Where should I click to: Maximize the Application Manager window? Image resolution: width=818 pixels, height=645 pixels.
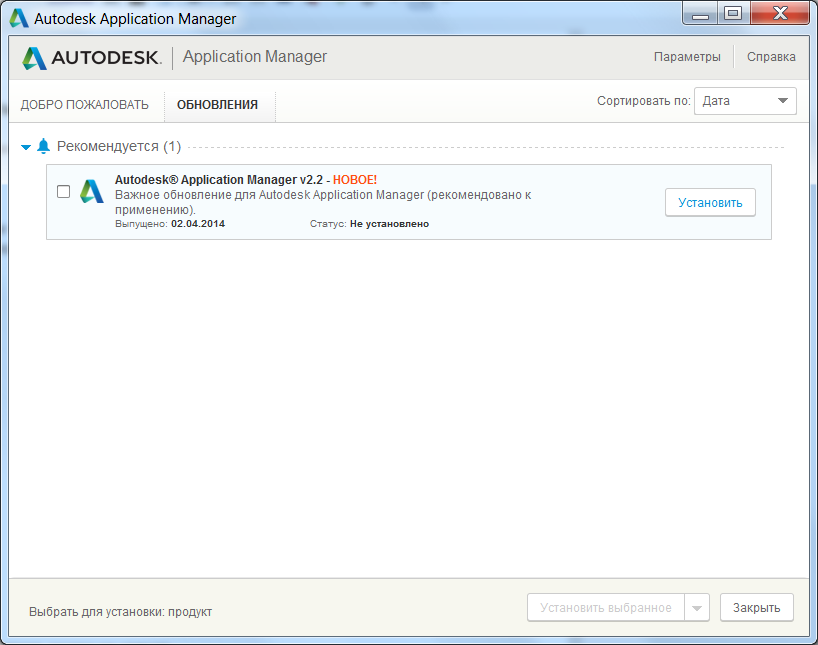(733, 14)
